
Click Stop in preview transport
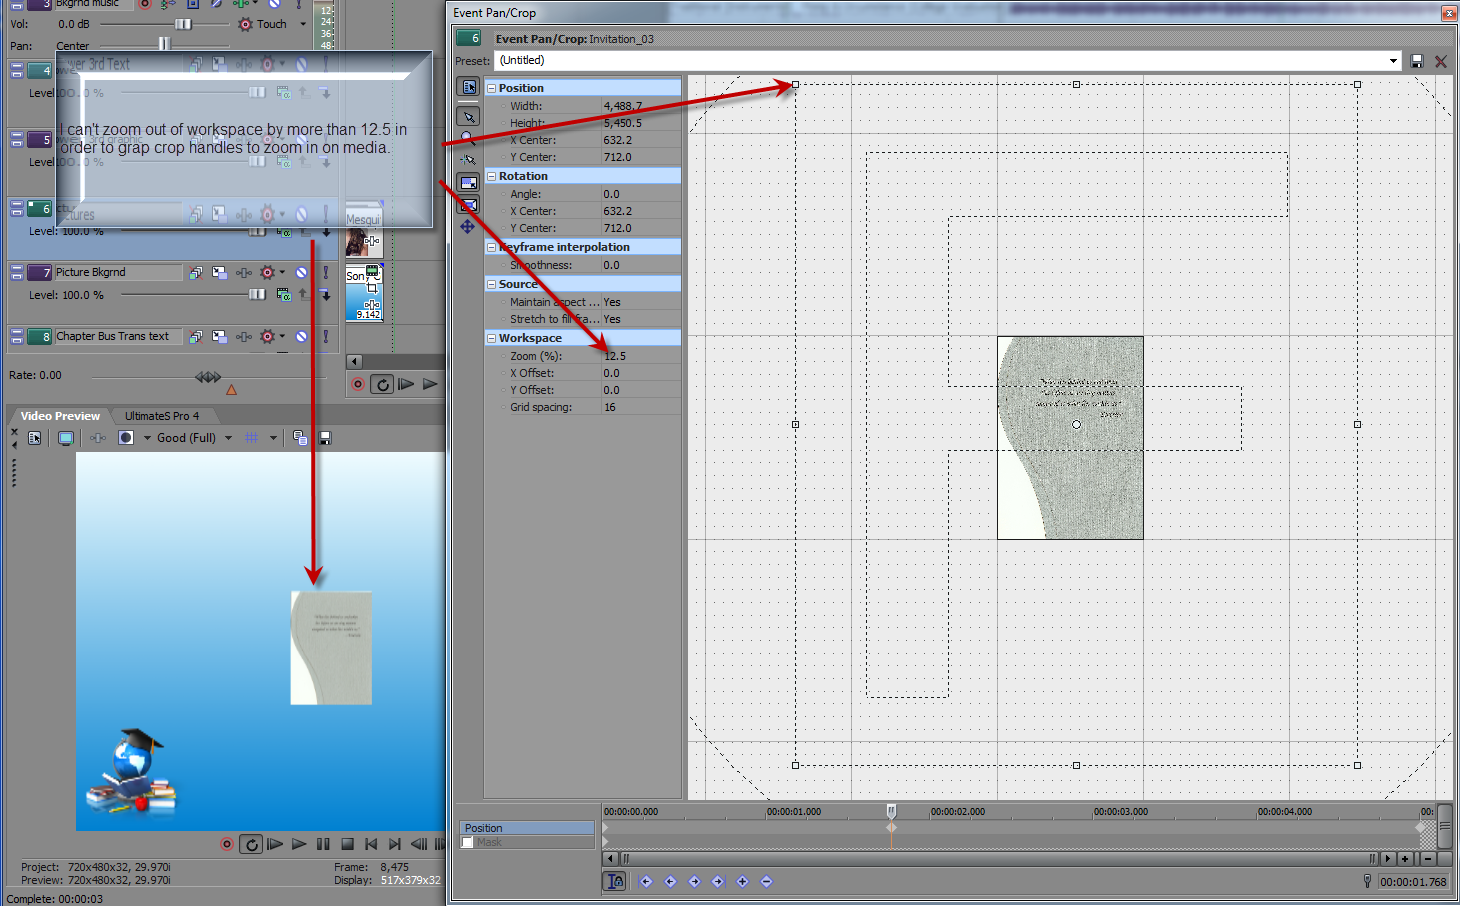[347, 844]
